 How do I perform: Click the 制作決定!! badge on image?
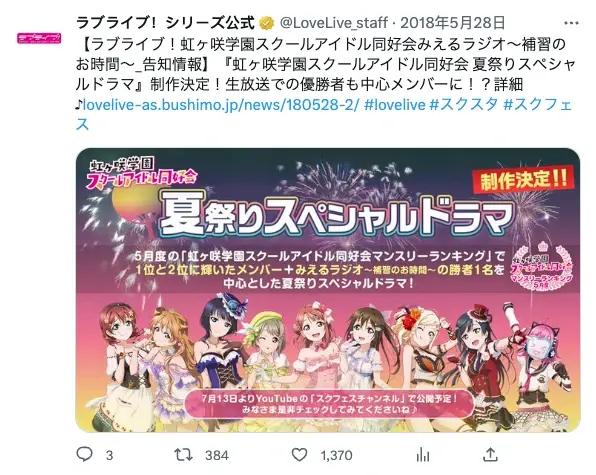(523, 179)
